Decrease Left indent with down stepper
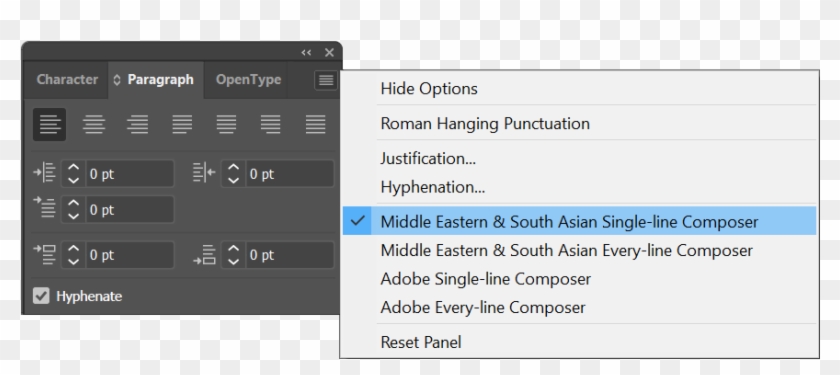The image size is (840, 375). pyautogui.click(x=73, y=181)
